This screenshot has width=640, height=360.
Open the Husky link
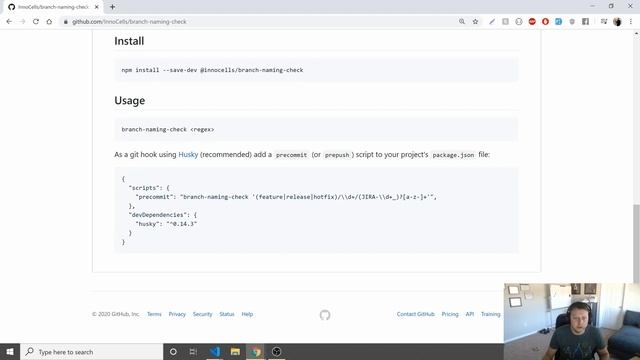click(x=188, y=155)
